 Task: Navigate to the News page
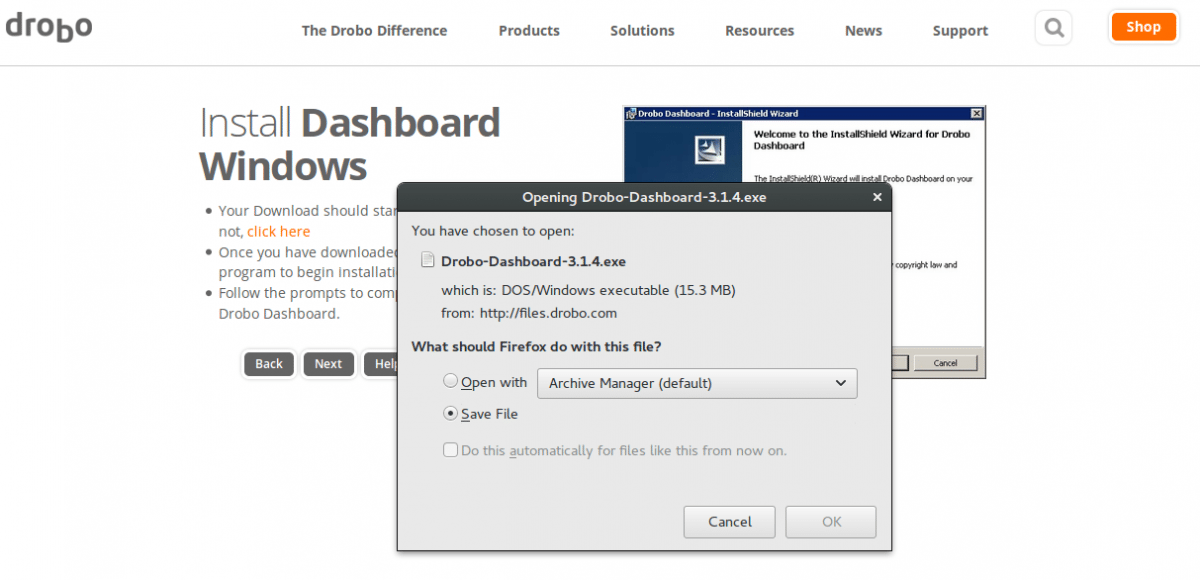click(863, 31)
